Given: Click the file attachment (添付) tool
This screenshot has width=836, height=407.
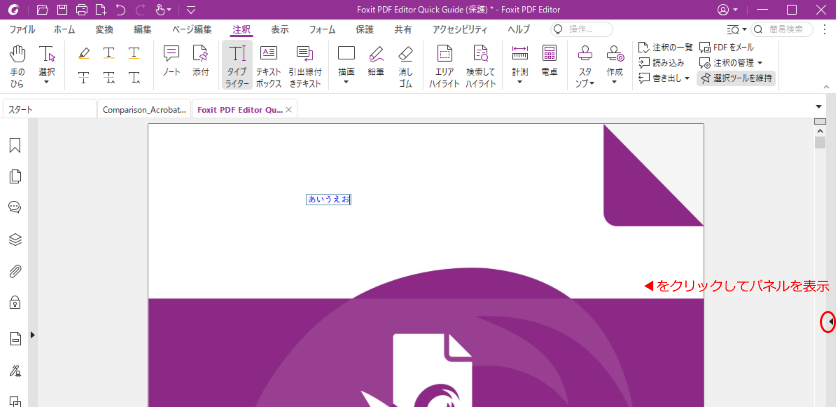Looking at the screenshot, I should [200, 61].
